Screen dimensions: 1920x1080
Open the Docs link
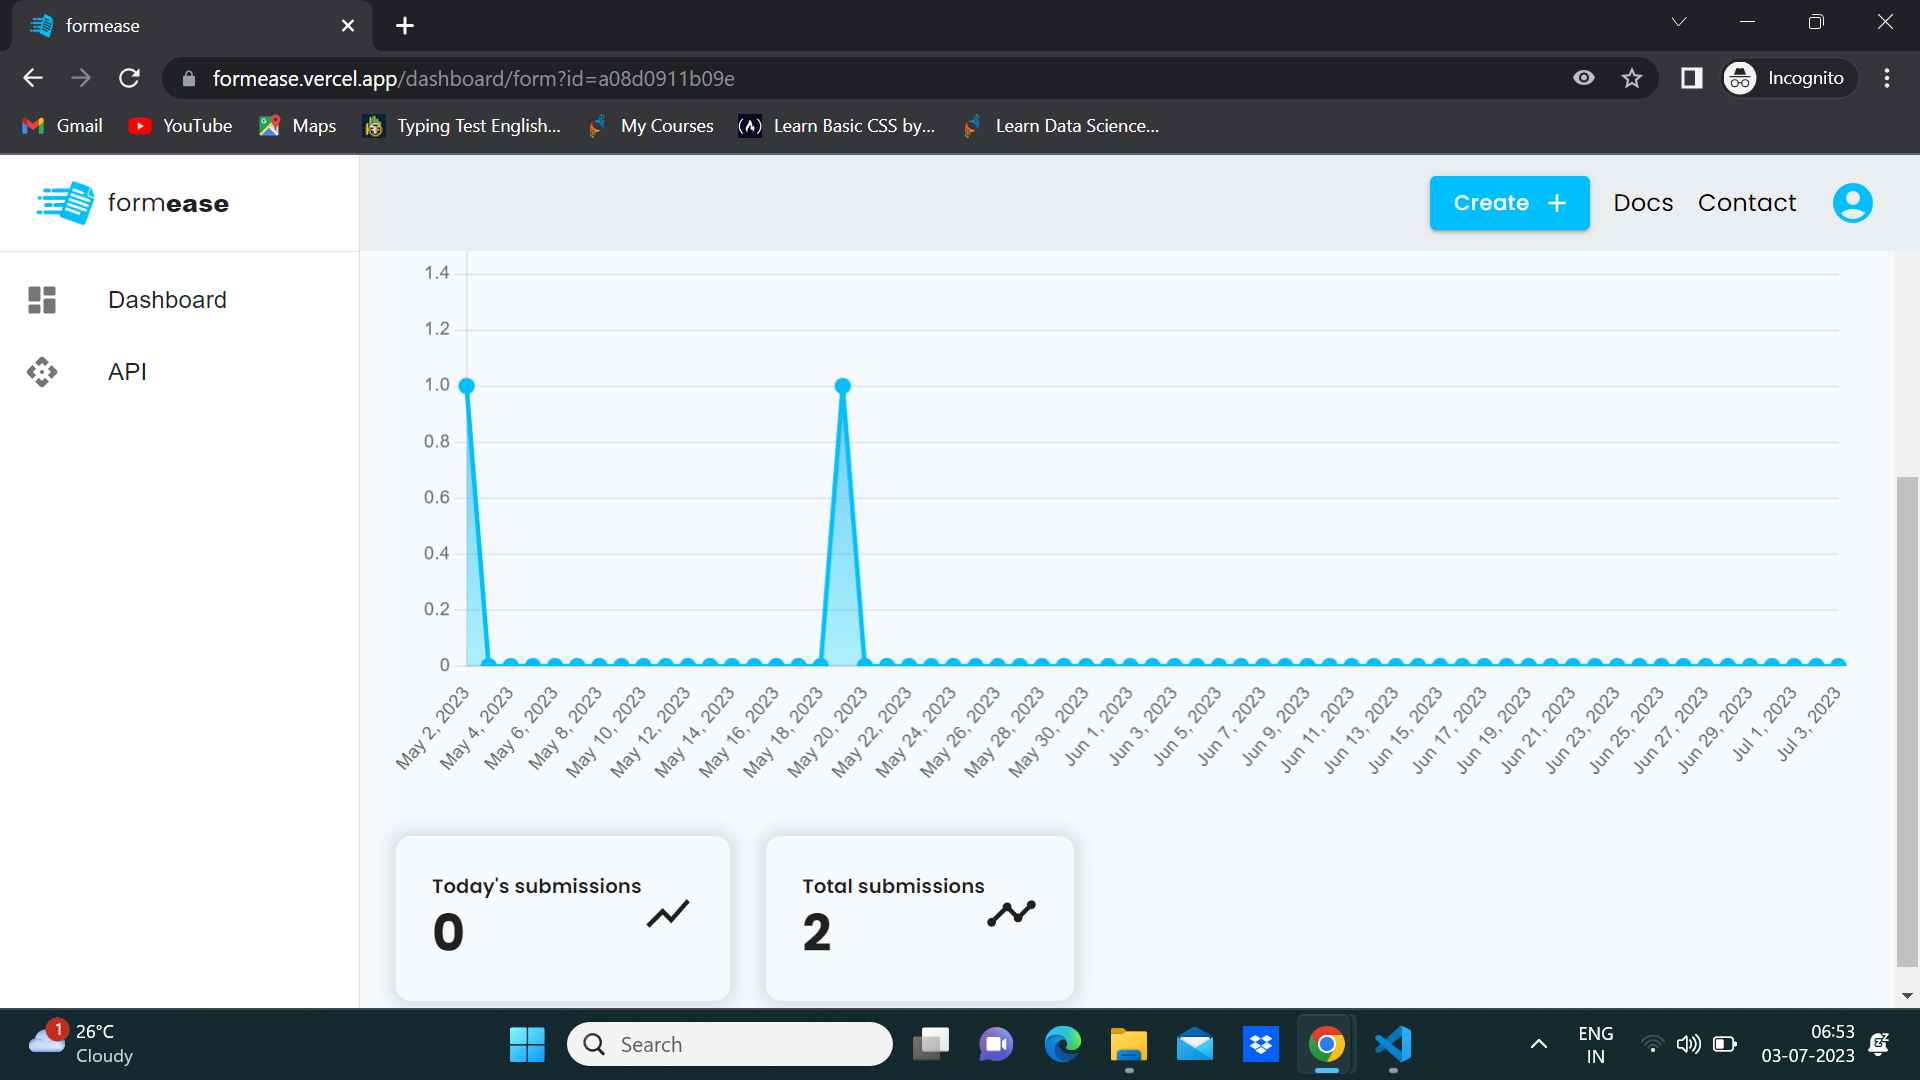(x=1643, y=203)
